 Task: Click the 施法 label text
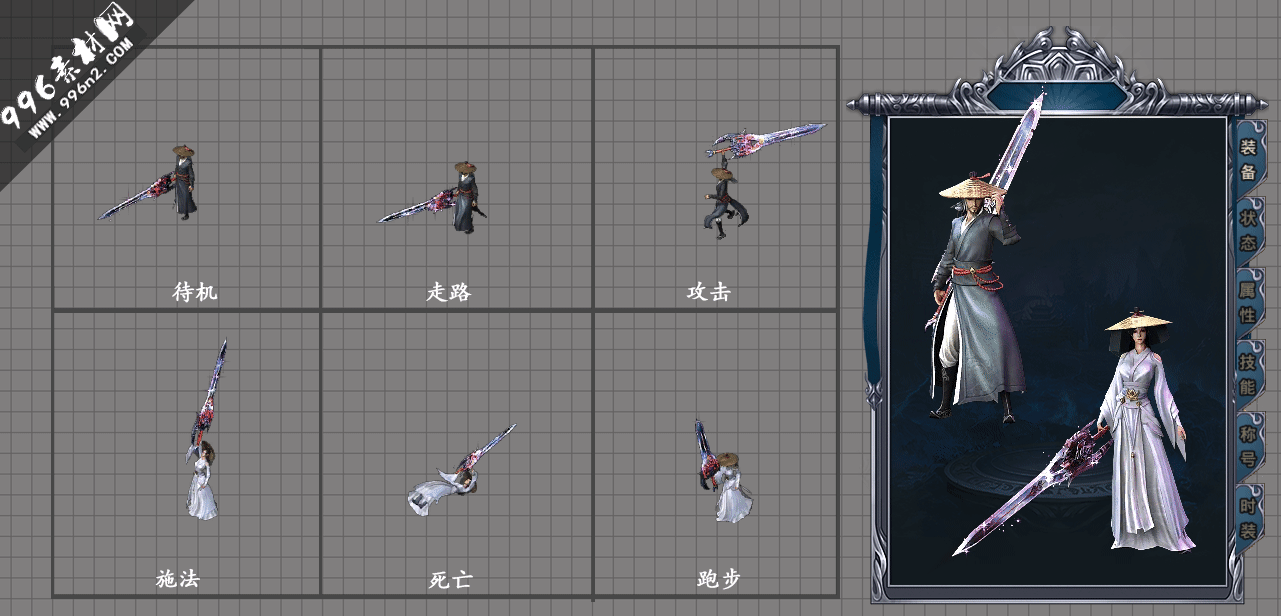pyautogui.click(x=178, y=578)
